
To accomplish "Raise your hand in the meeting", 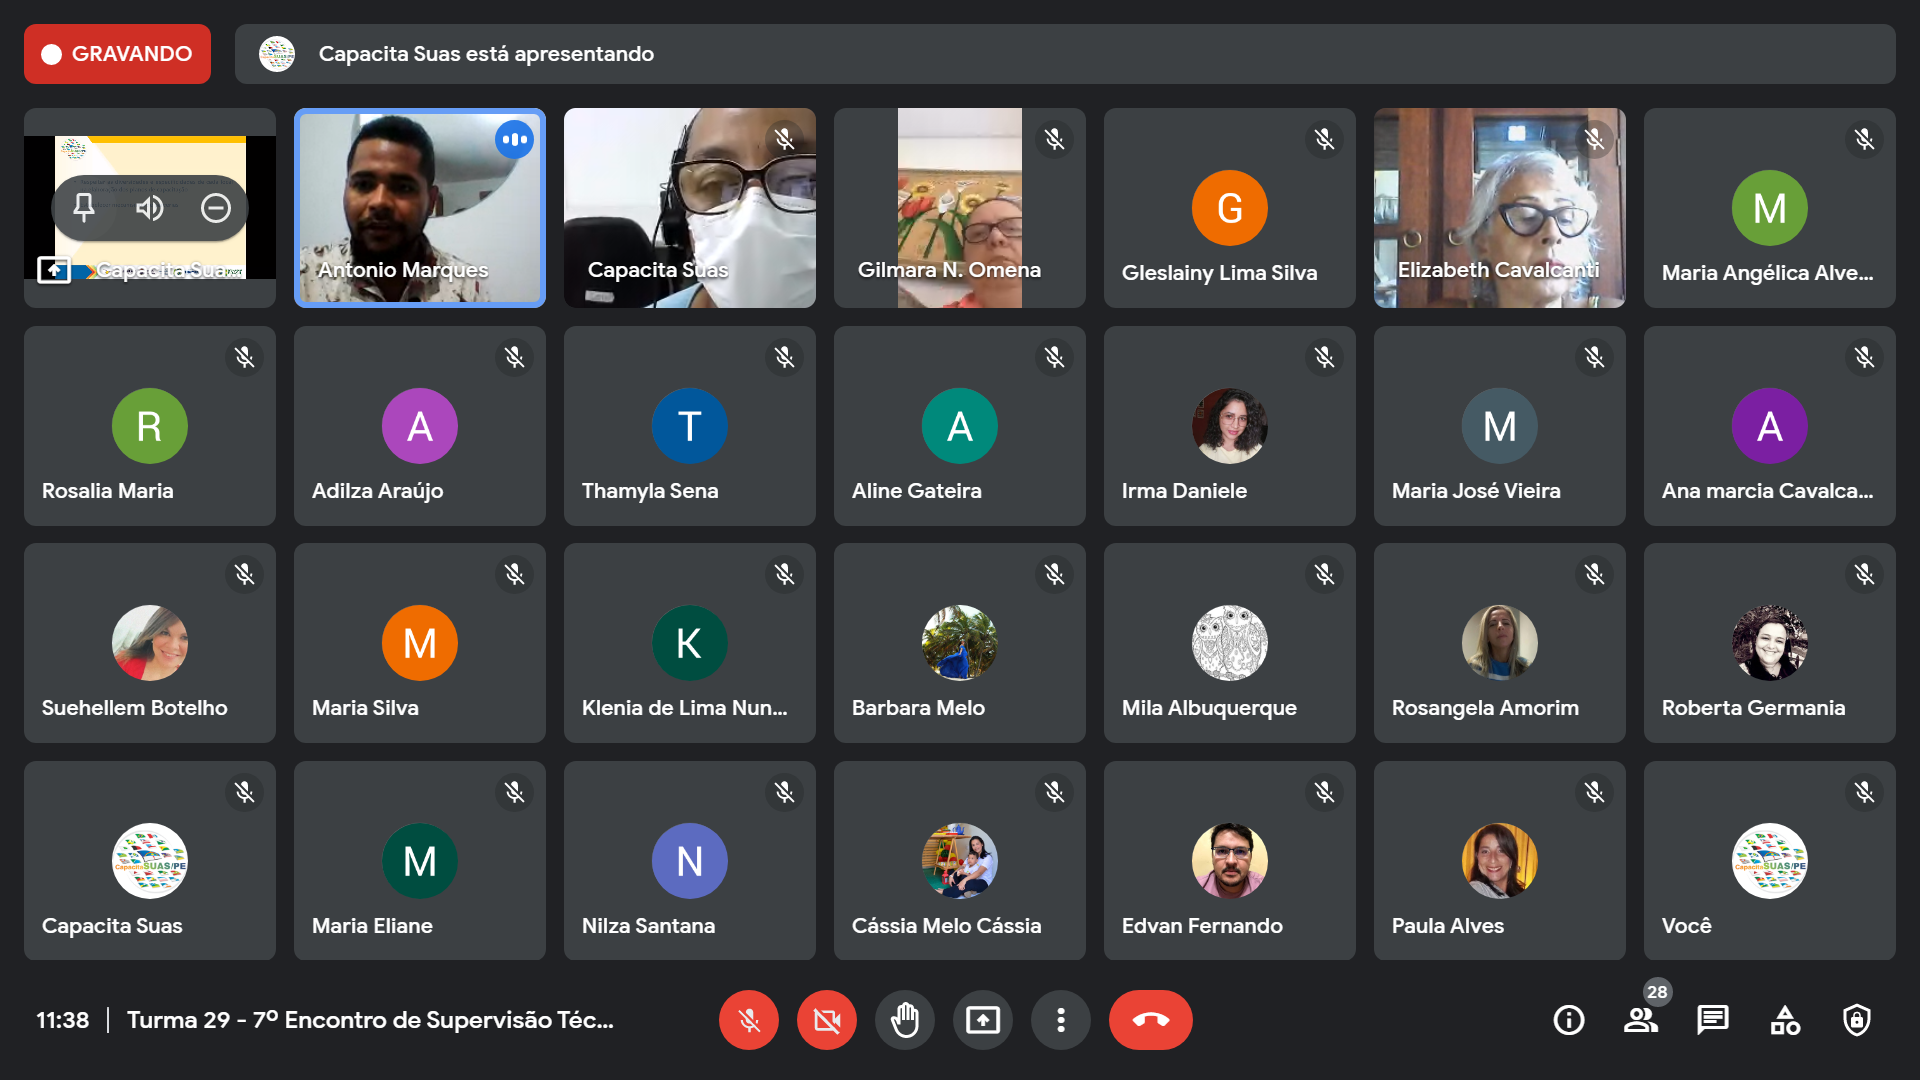I will [x=905, y=1020].
